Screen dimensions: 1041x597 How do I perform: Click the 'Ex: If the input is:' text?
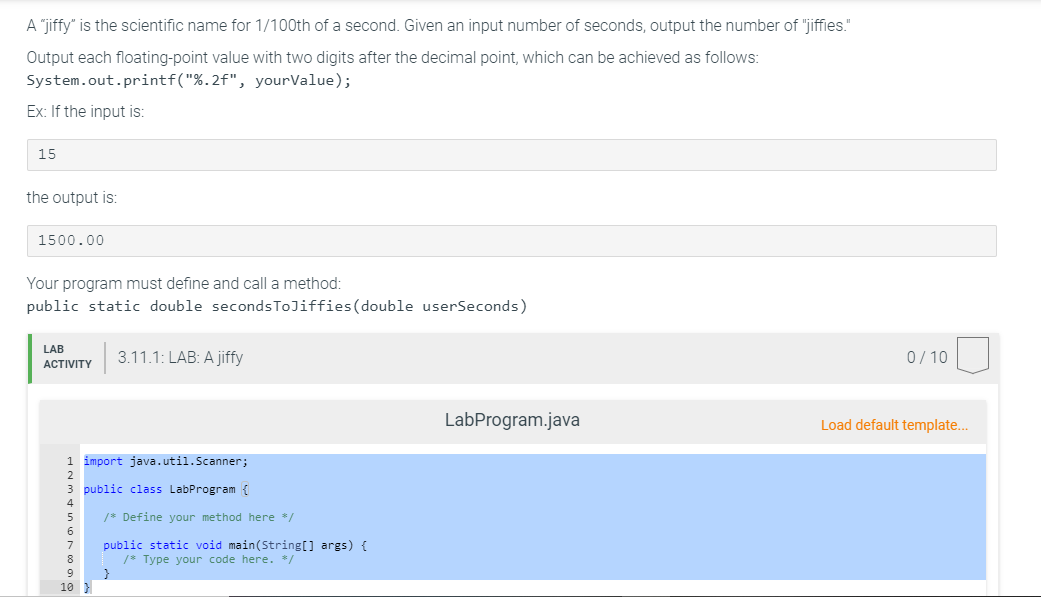85,112
